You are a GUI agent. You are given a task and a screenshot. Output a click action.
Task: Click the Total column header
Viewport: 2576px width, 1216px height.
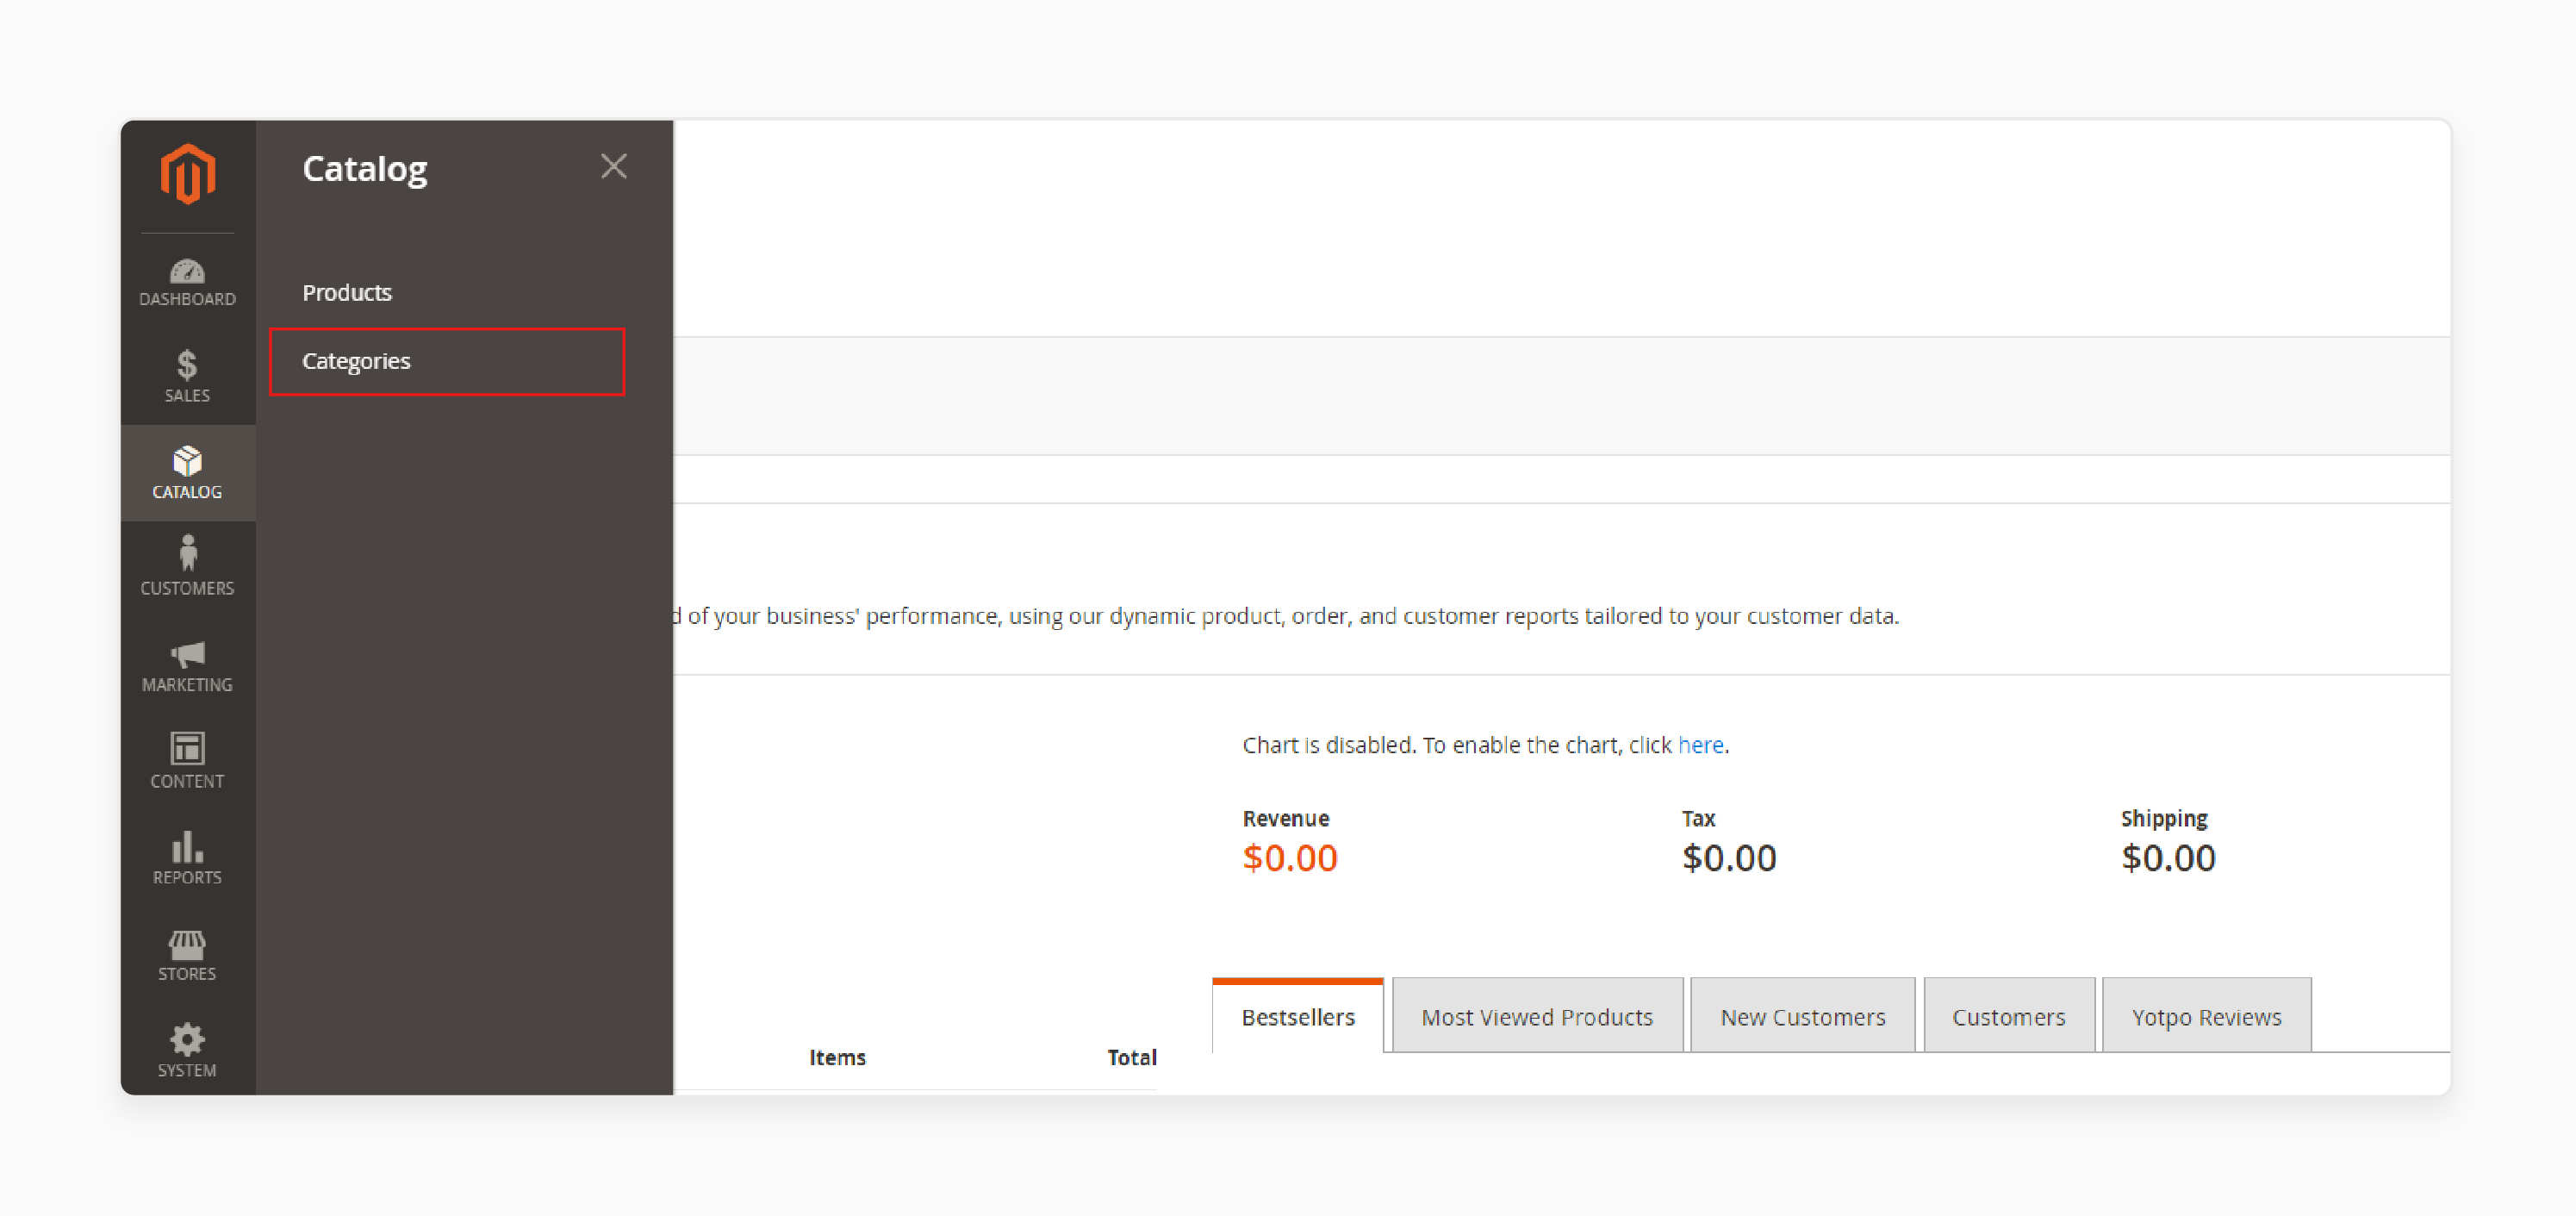tap(1131, 1057)
